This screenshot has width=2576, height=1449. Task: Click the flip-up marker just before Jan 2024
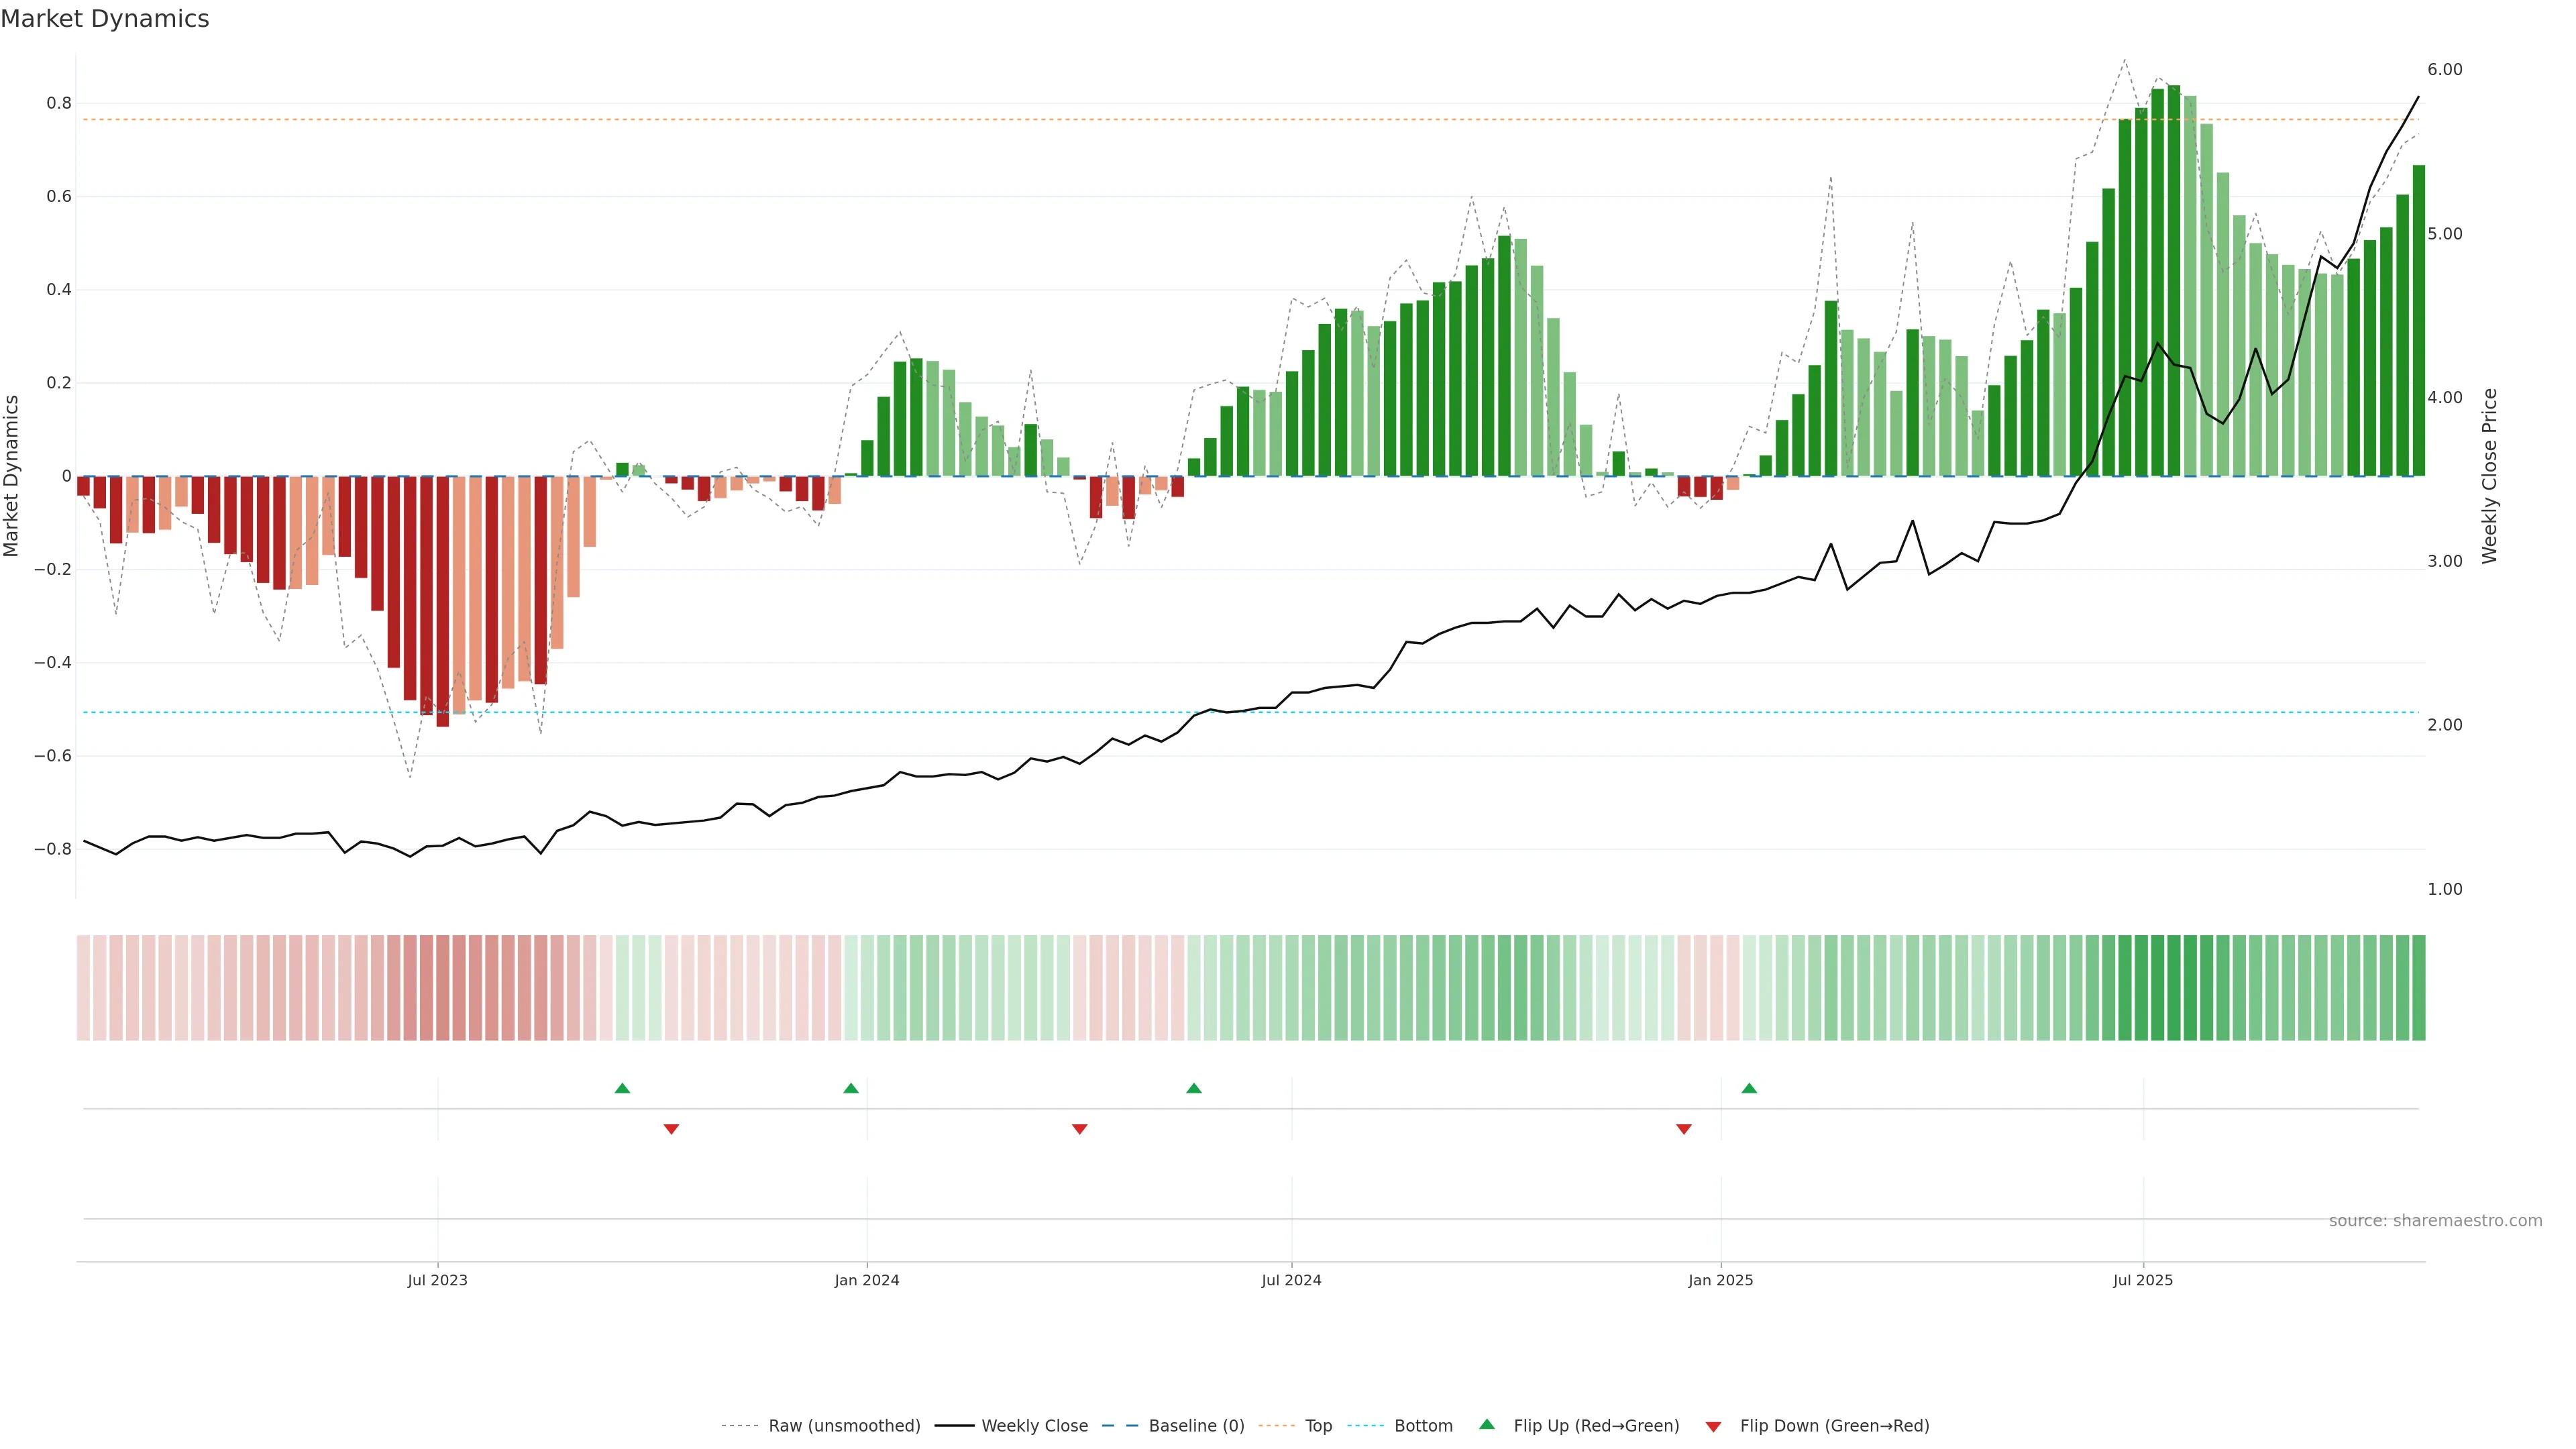pos(851,1088)
